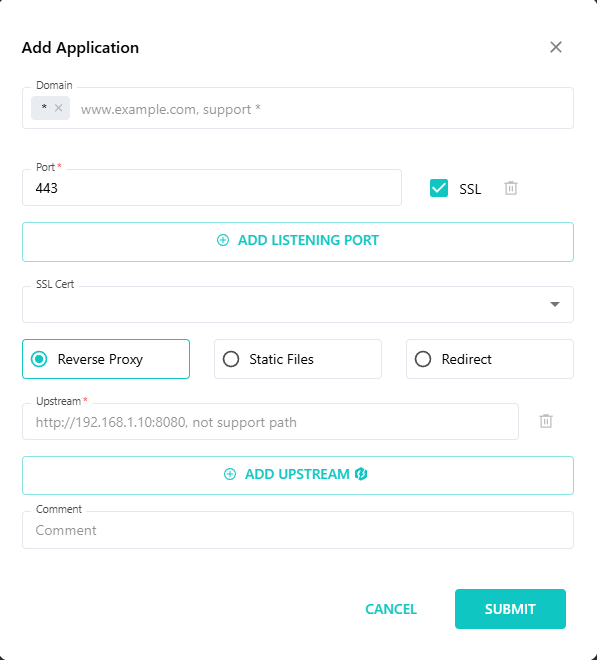The height and width of the screenshot is (660, 597).
Task: Click ADD UPSTREAM button text
Action: (297, 474)
